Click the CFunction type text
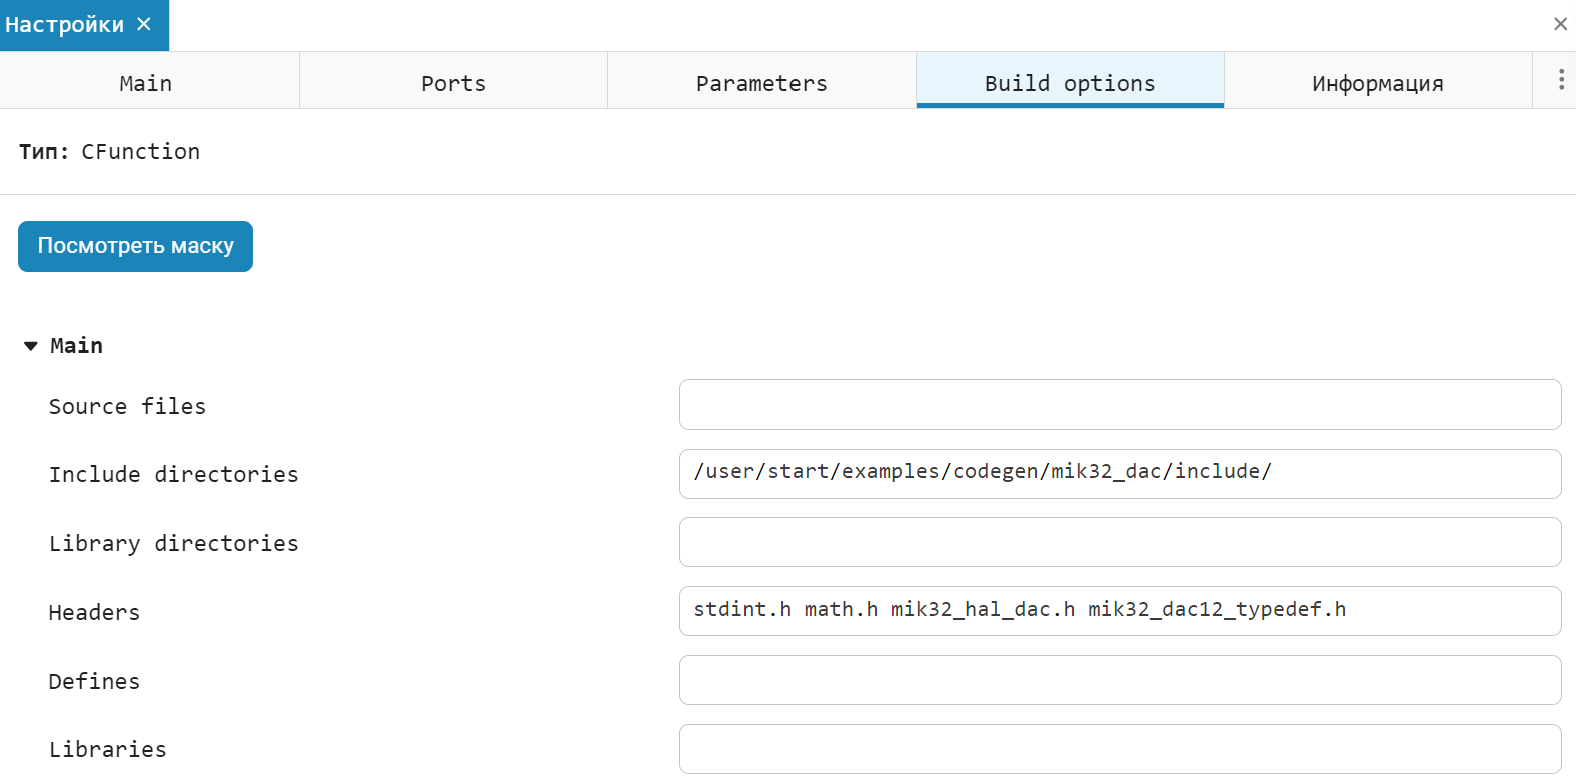 [140, 152]
